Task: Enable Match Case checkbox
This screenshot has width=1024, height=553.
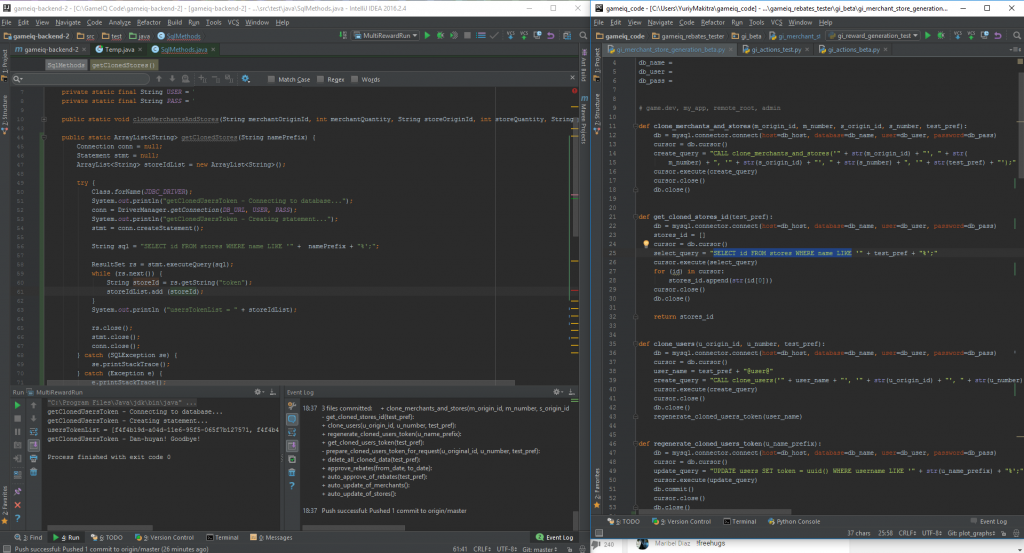Action: [x=271, y=79]
